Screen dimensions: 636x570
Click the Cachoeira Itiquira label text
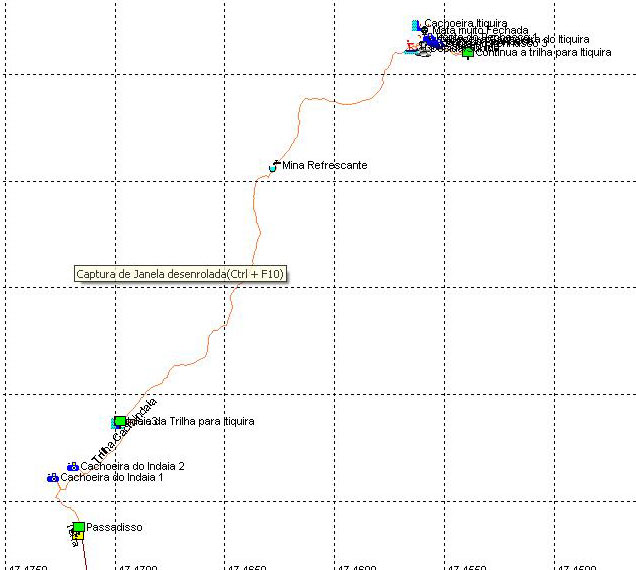[466, 23]
